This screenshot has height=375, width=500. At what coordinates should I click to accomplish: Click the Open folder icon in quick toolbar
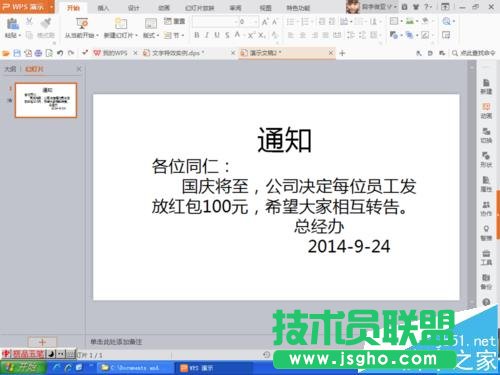(x=6, y=53)
